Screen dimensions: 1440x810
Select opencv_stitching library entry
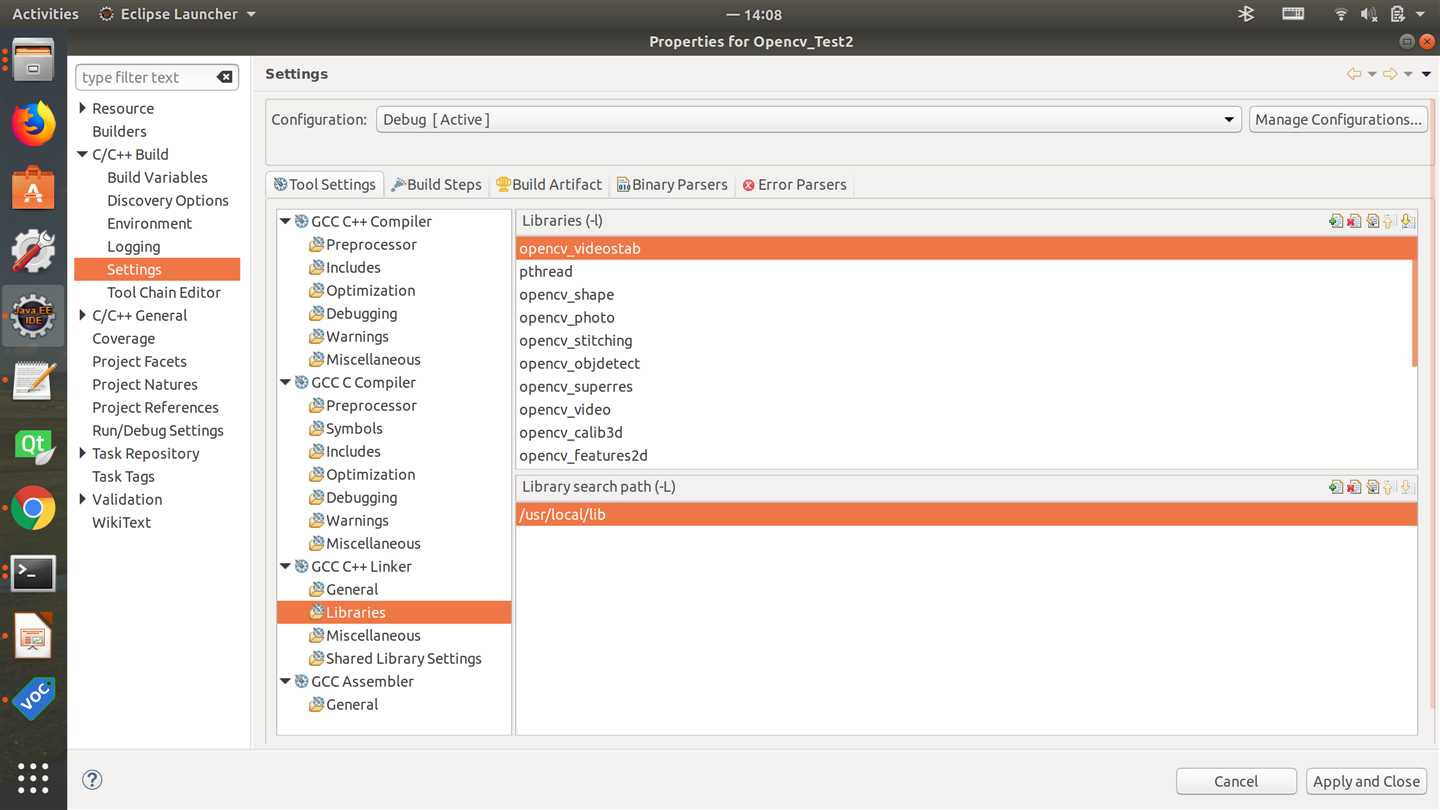(x=965, y=340)
